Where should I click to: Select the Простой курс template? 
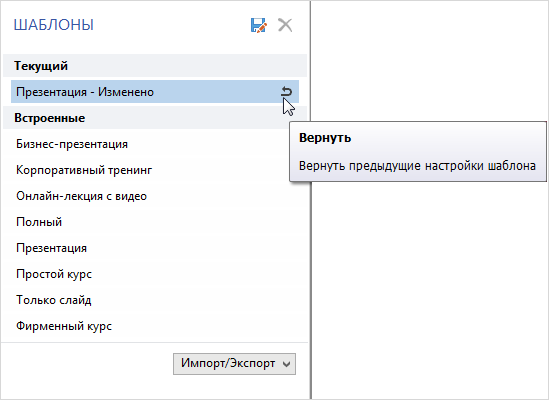pyautogui.click(x=54, y=274)
